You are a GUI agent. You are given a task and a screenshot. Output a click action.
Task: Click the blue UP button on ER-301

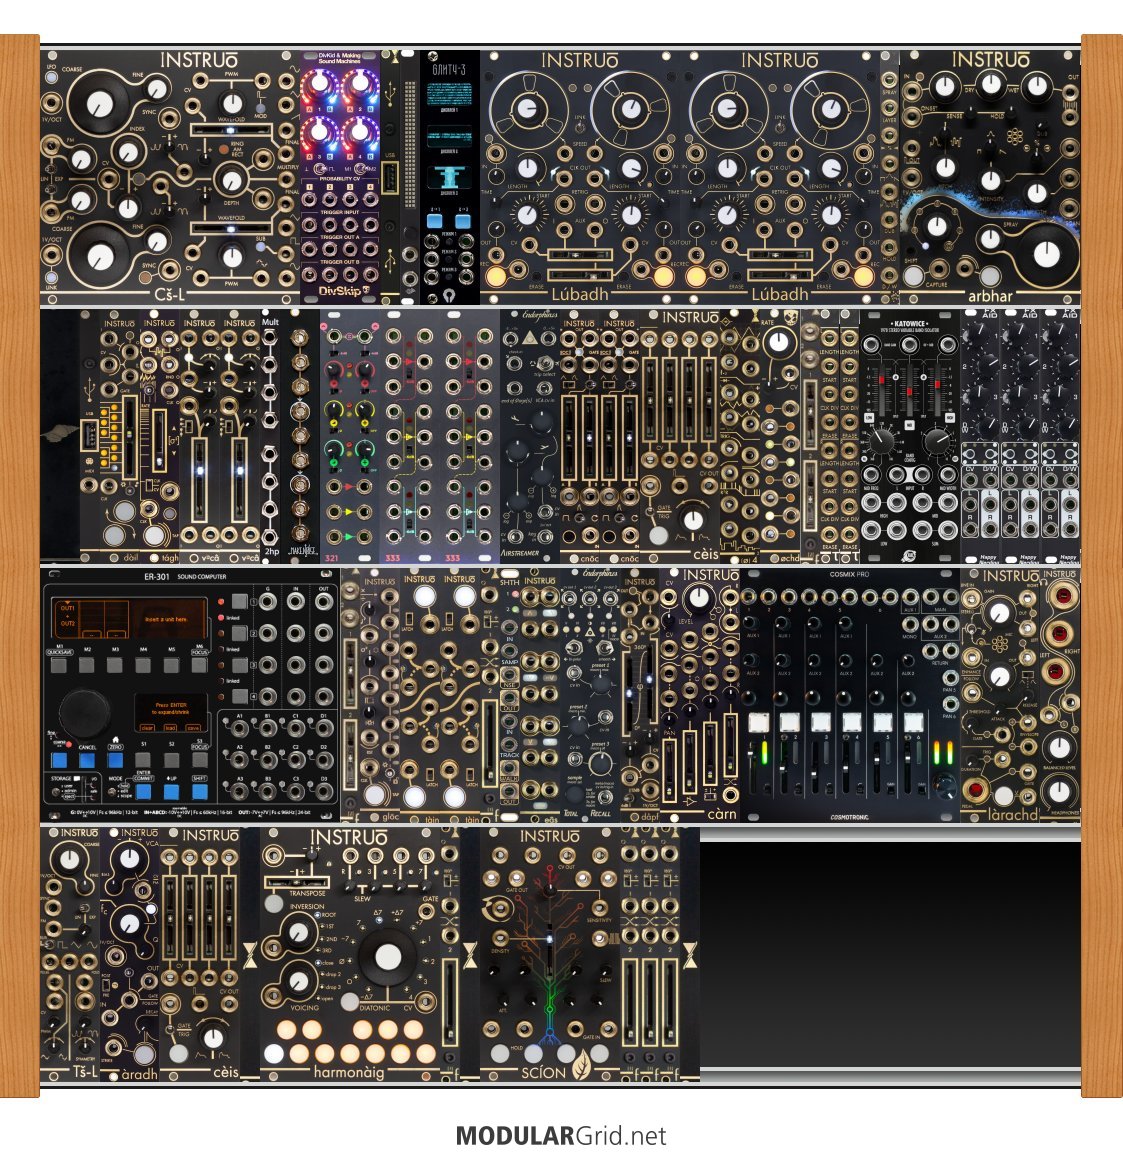coord(171,792)
